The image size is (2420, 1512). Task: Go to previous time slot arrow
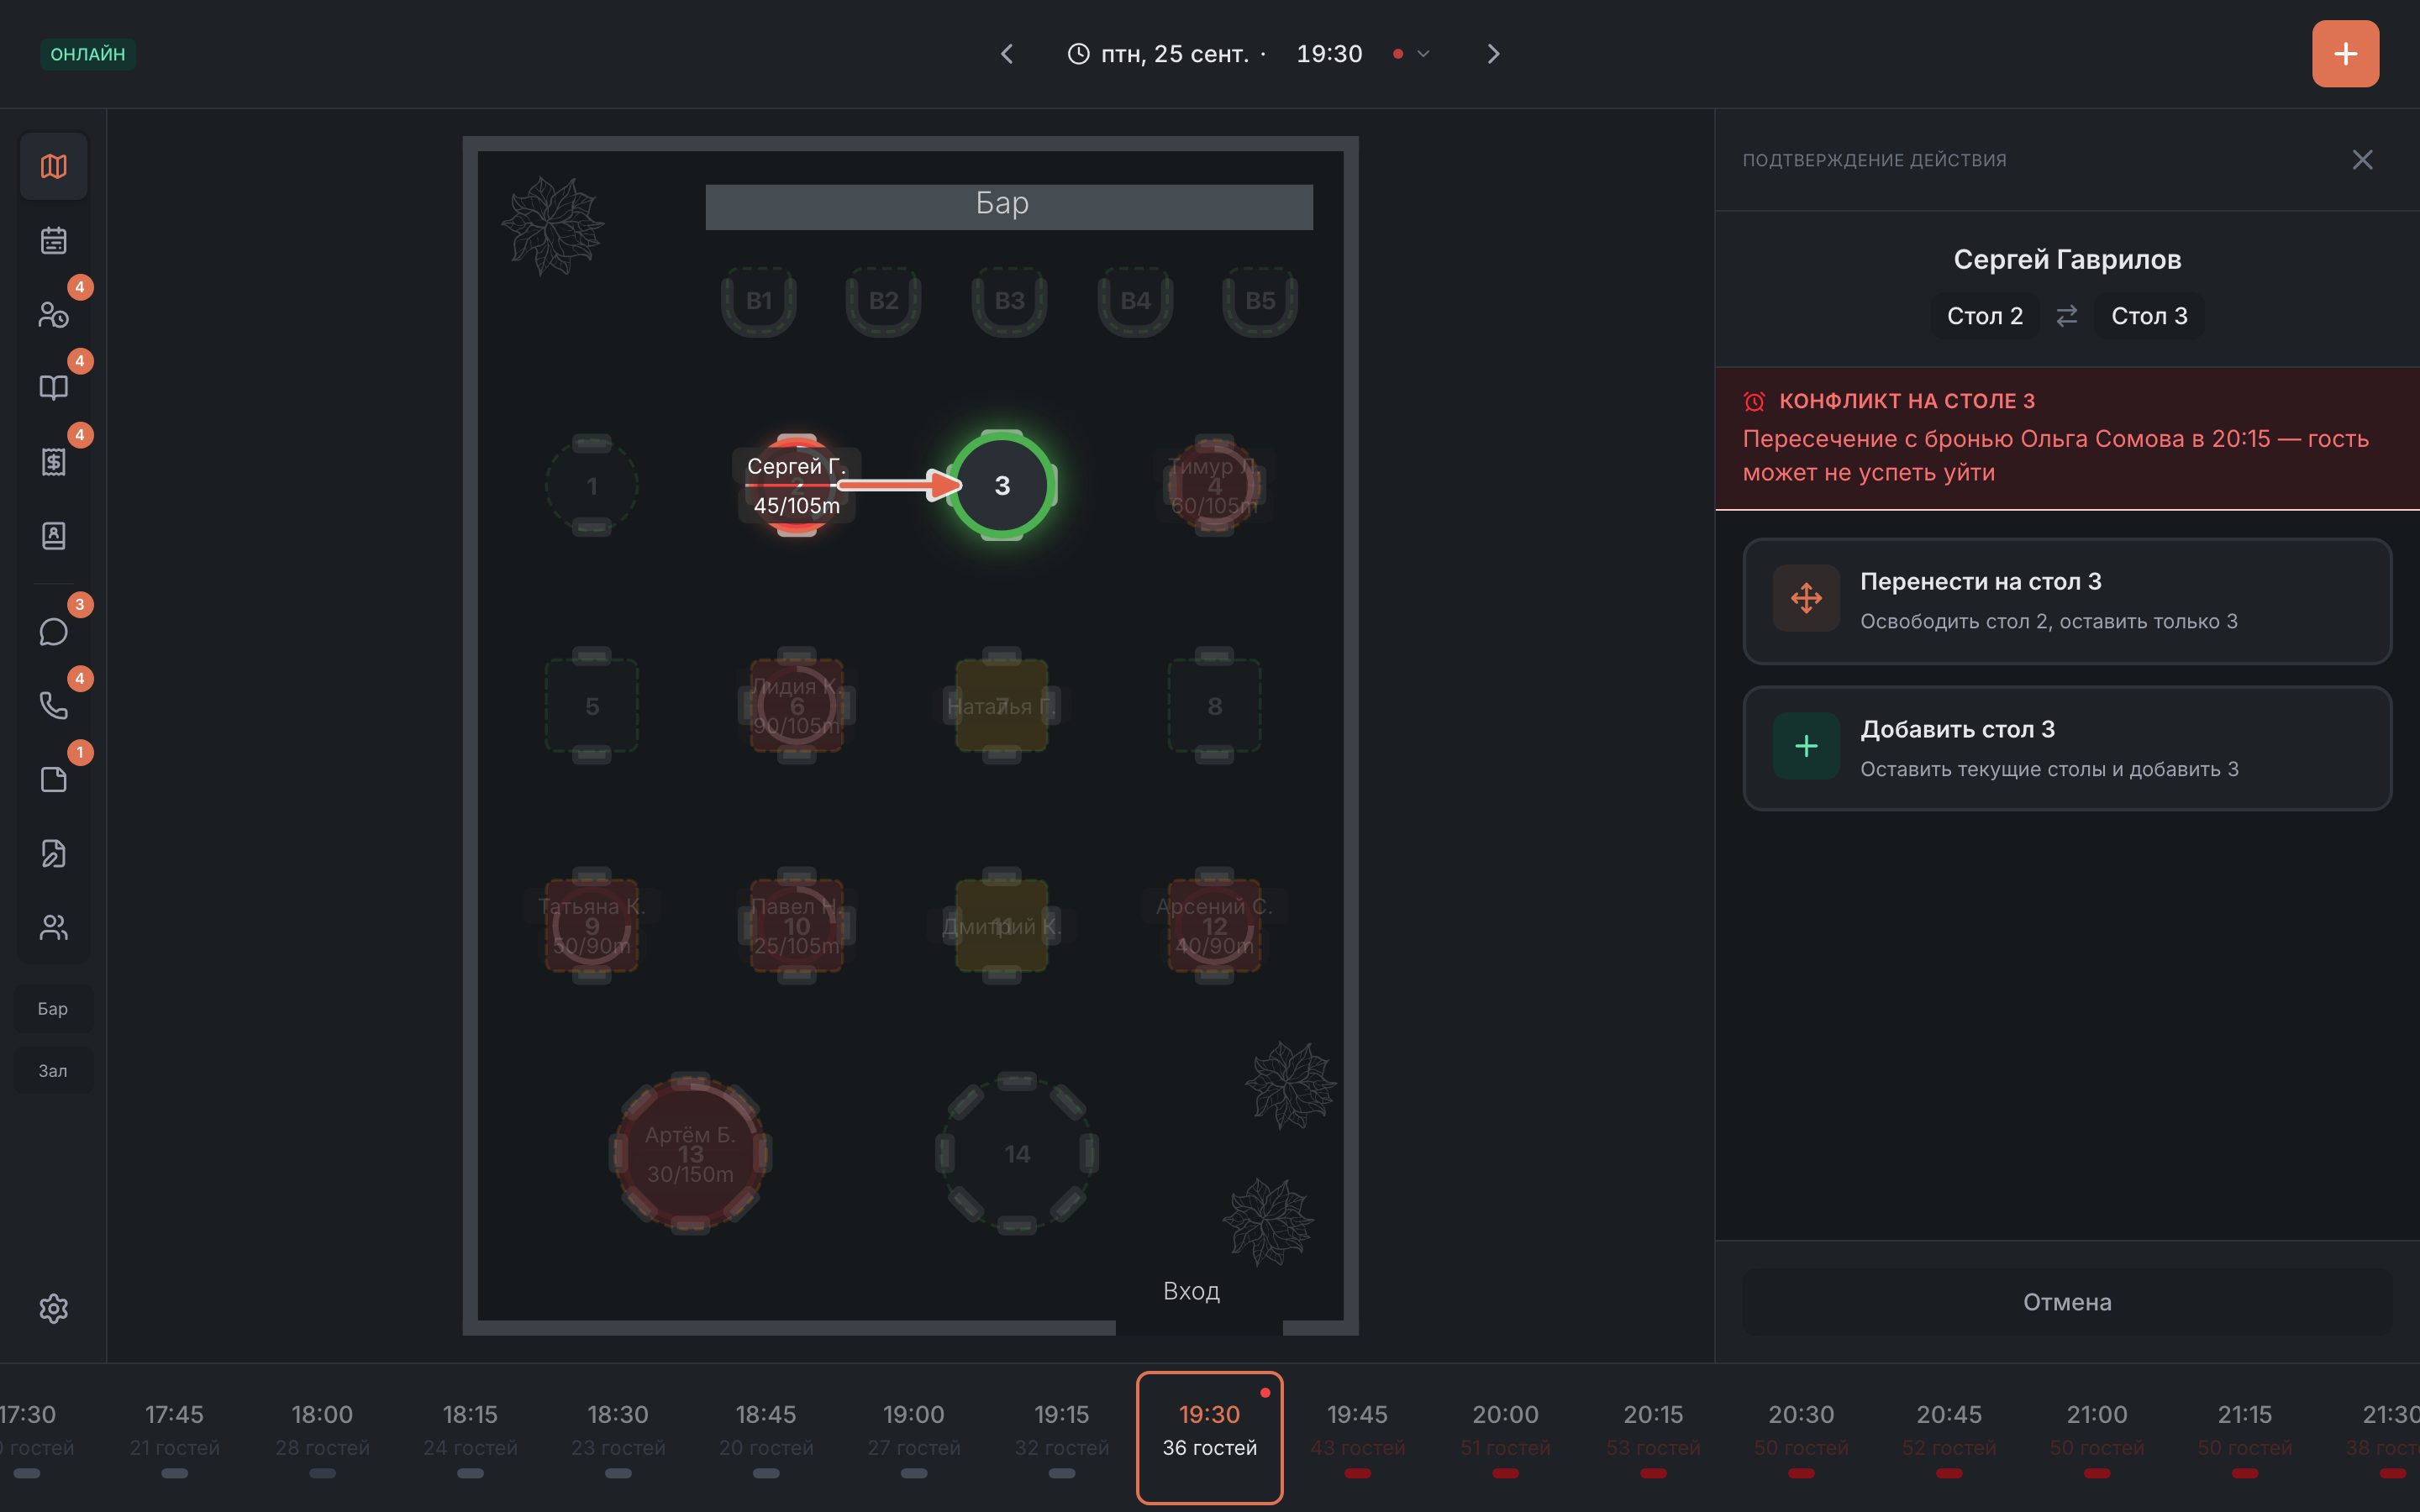[x=1007, y=54]
